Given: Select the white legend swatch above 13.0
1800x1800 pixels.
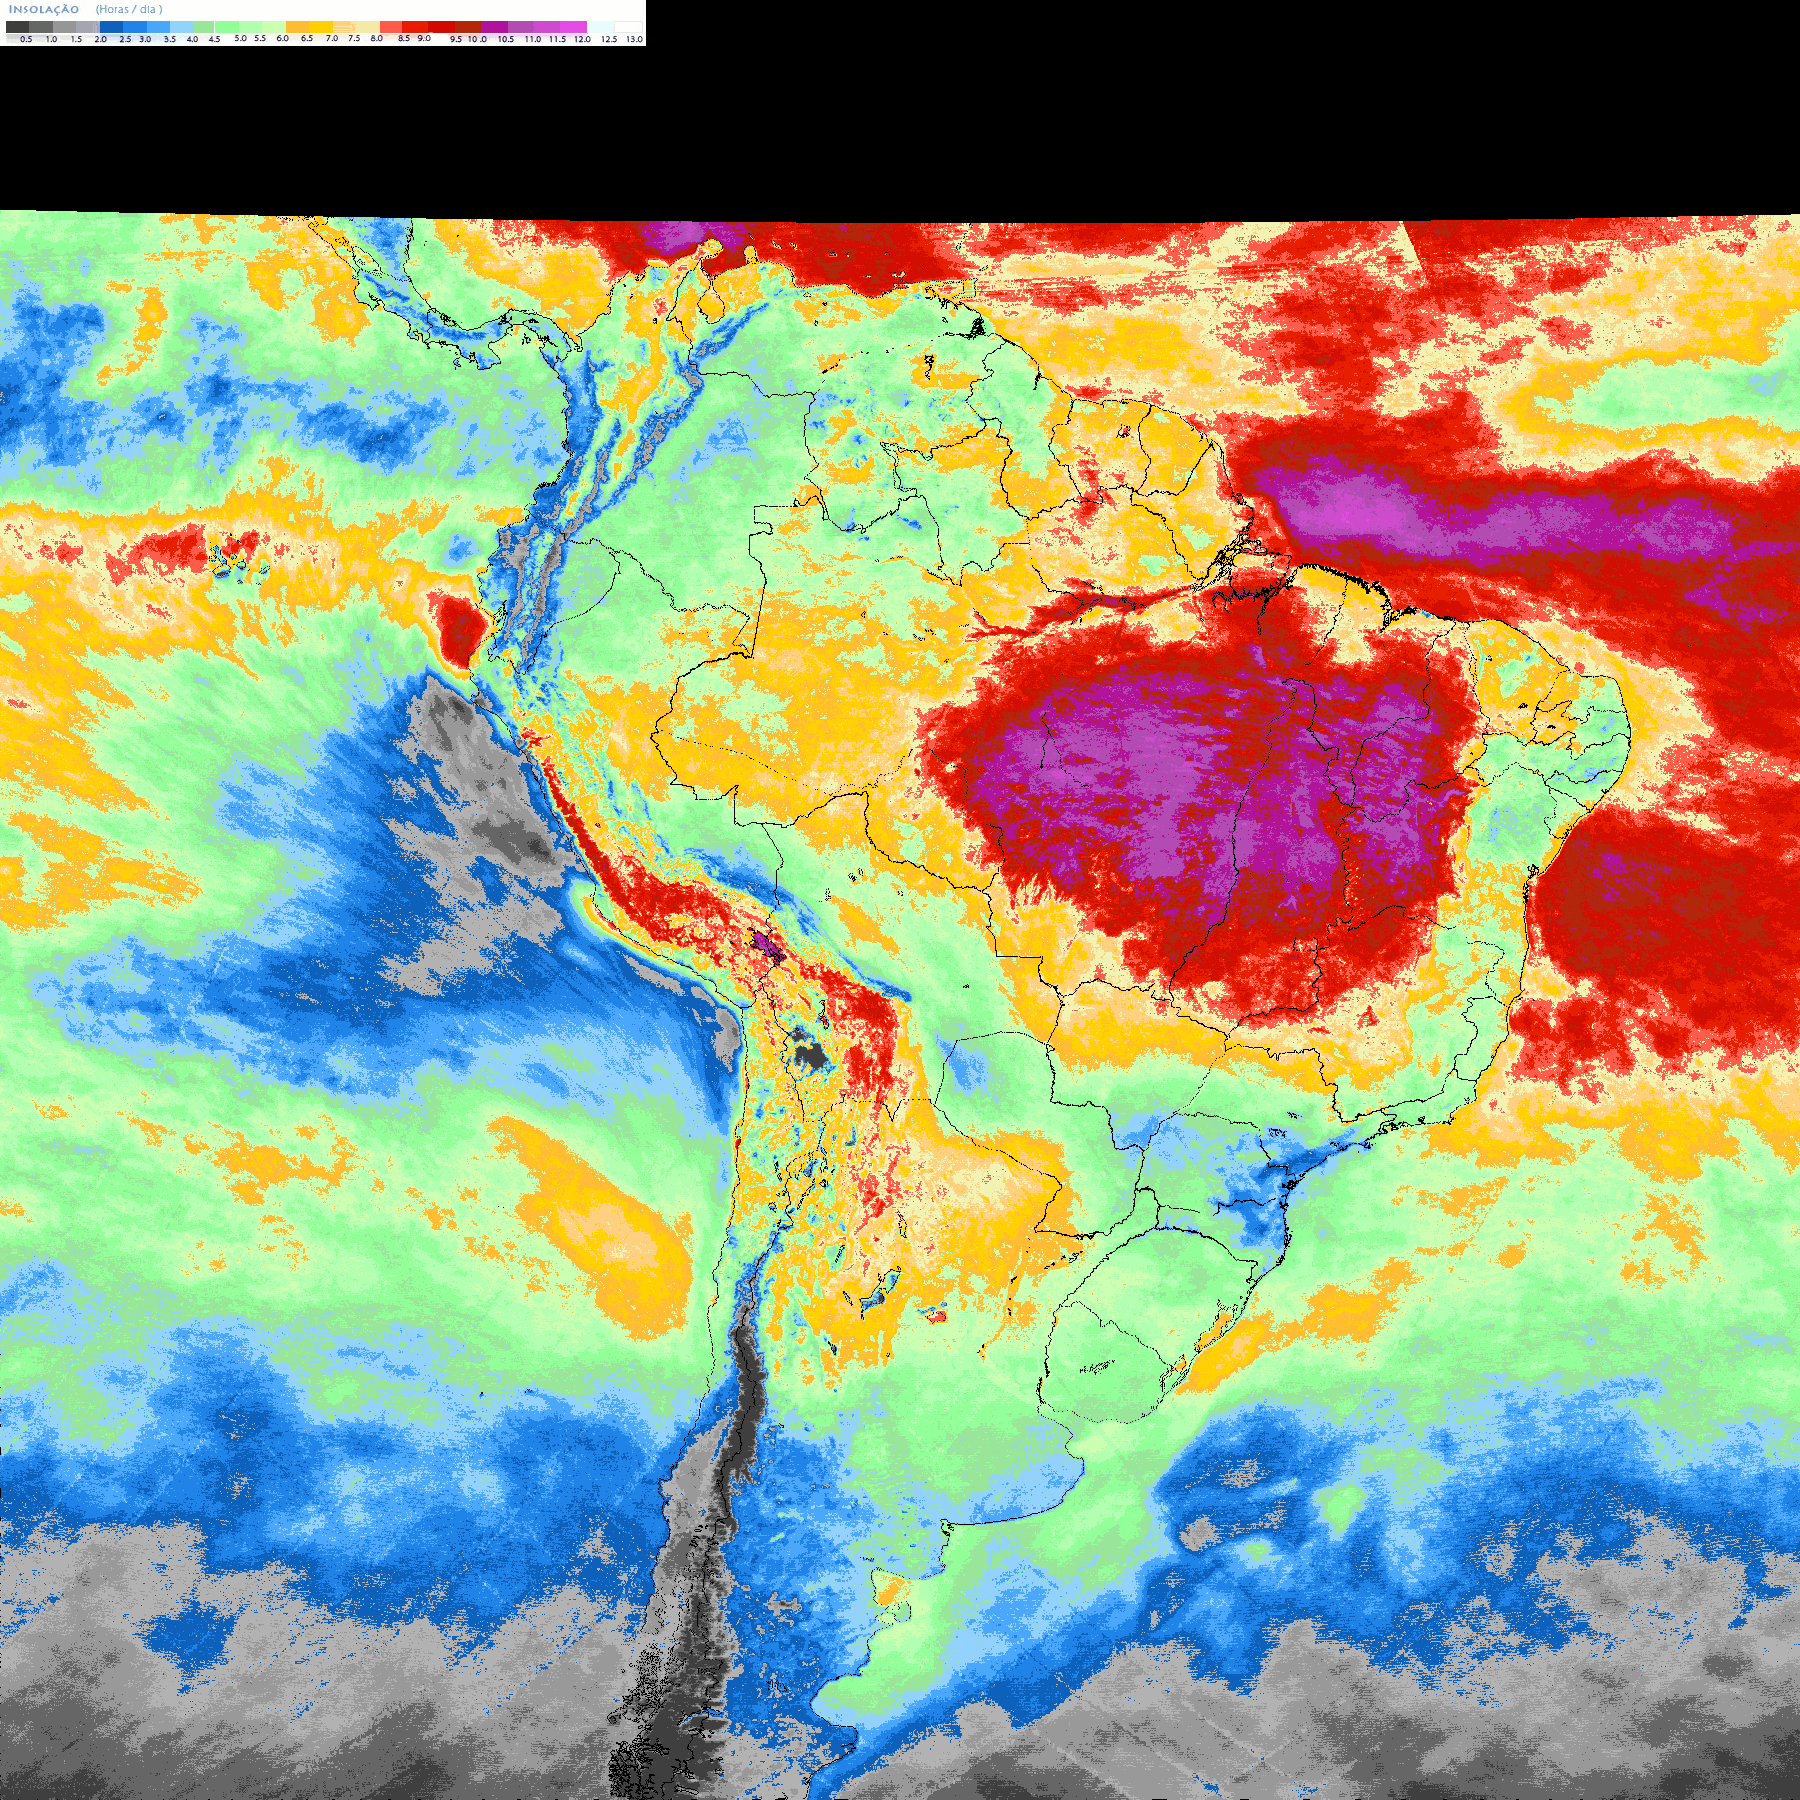Looking at the screenshot, I should coord(628,27).
